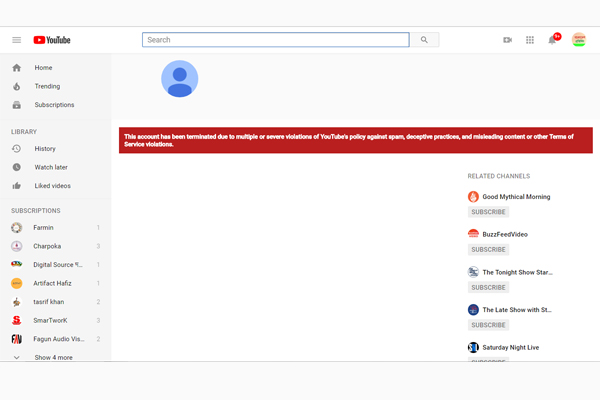Open the YouTube apps grid
This screenshot has width=600, height=400.
point(530,40)
